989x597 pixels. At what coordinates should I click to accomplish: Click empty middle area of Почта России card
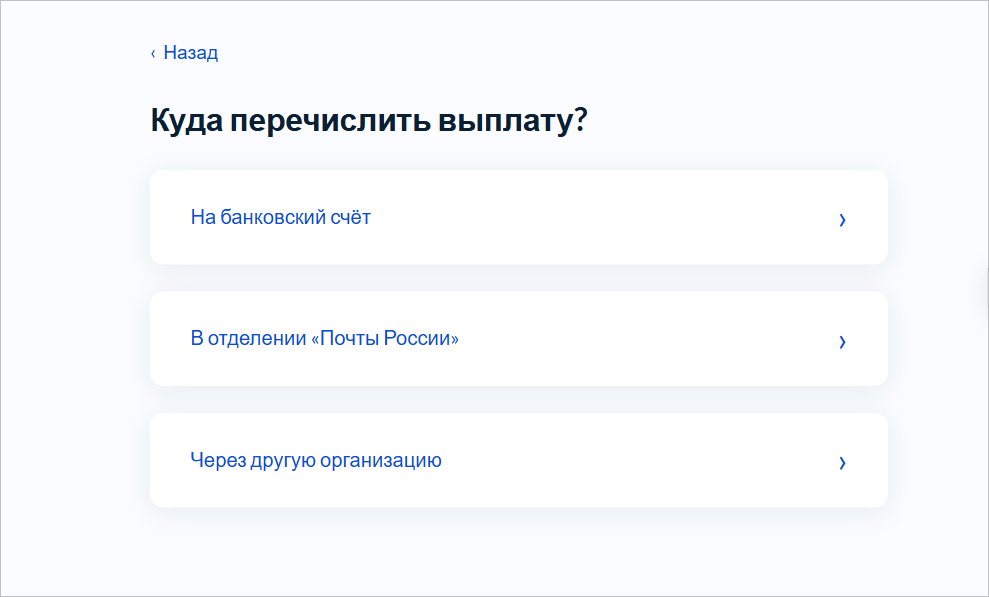click(x=643, y=339)
